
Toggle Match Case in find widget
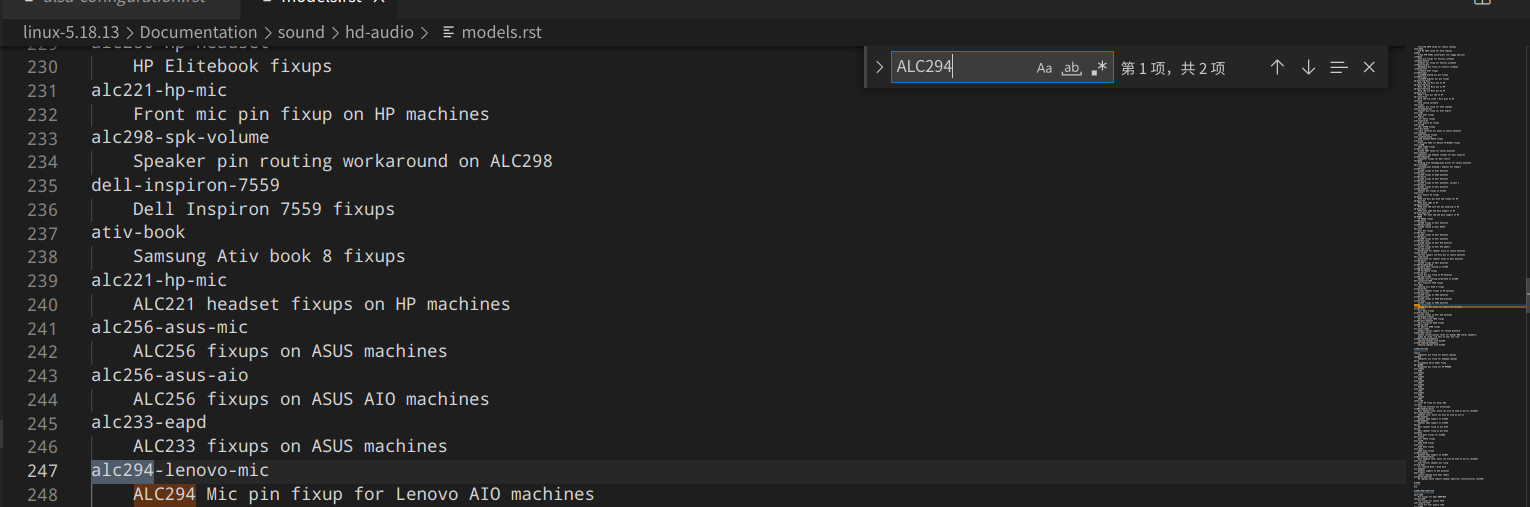[1044, 68]
